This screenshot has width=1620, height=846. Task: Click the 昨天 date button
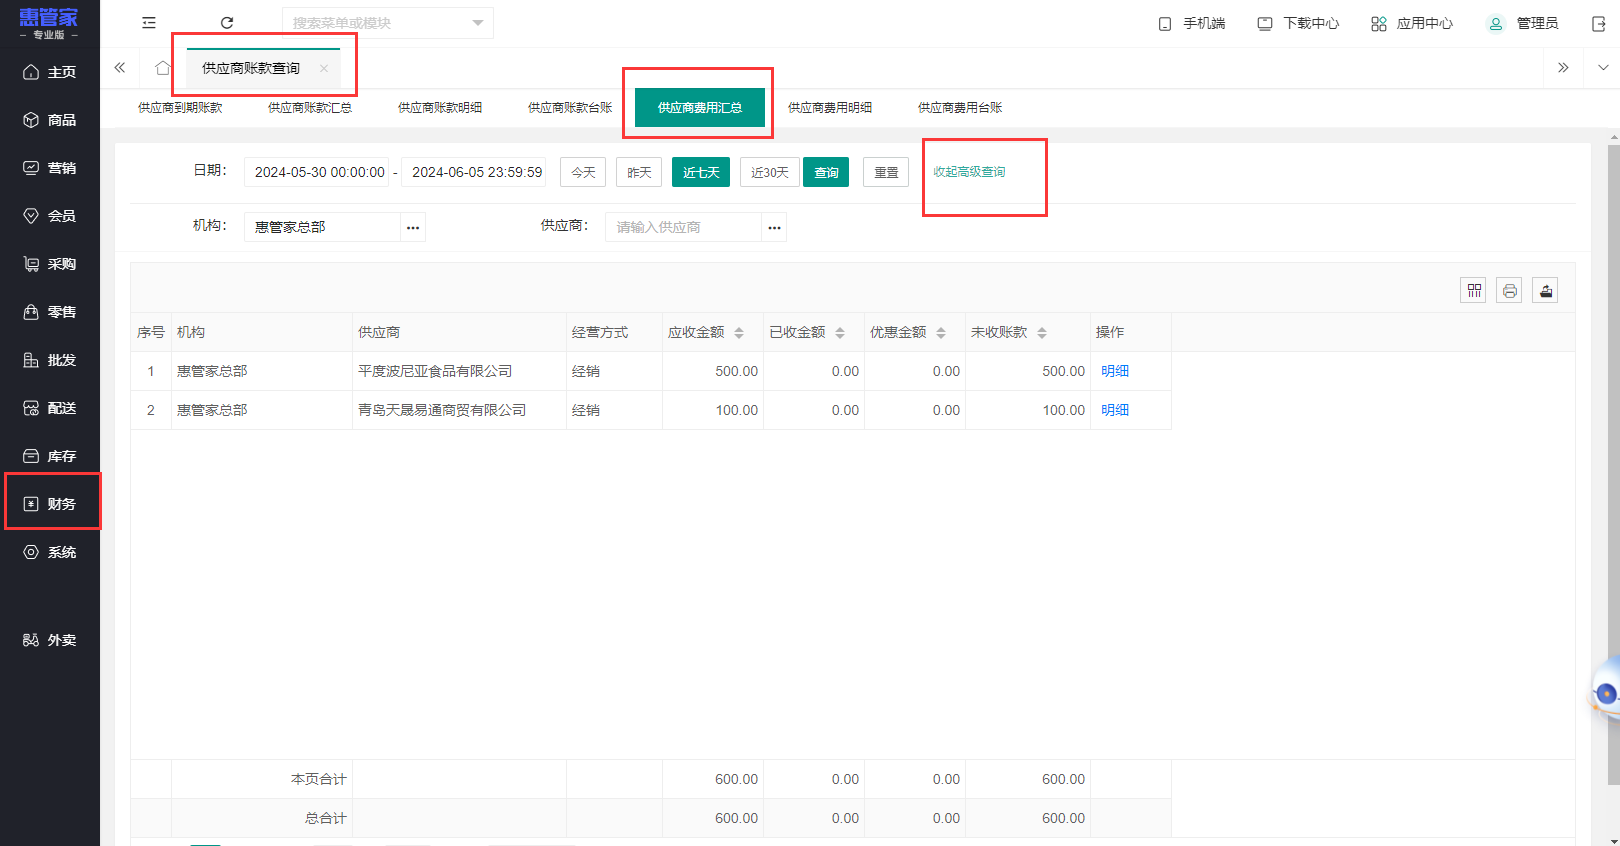(x=639, y=172)
